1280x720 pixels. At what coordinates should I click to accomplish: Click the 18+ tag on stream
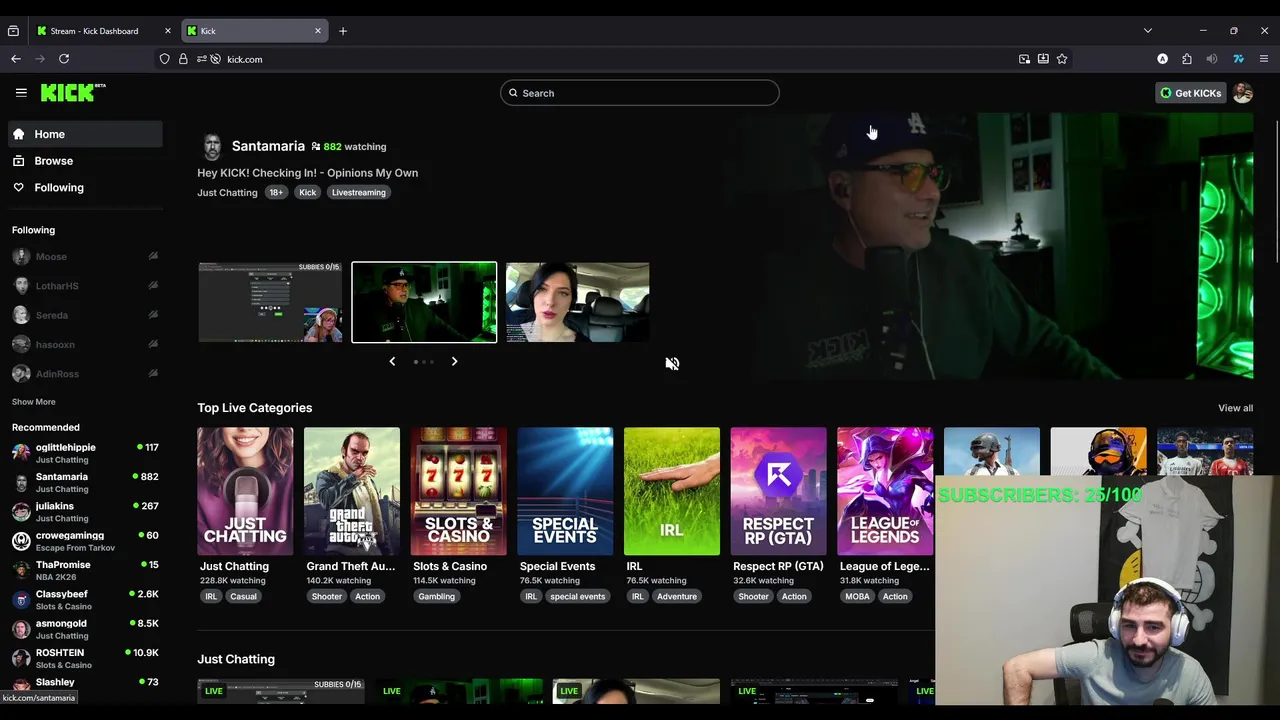click(x=276, y=192)
